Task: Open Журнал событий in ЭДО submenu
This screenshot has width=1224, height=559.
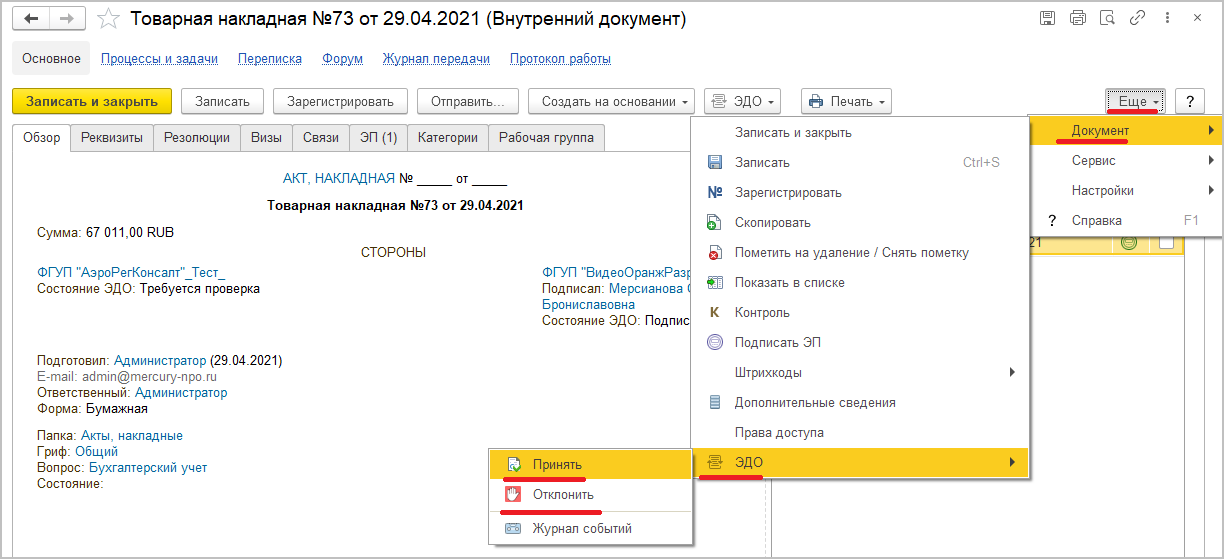Action: click(591, 528)
